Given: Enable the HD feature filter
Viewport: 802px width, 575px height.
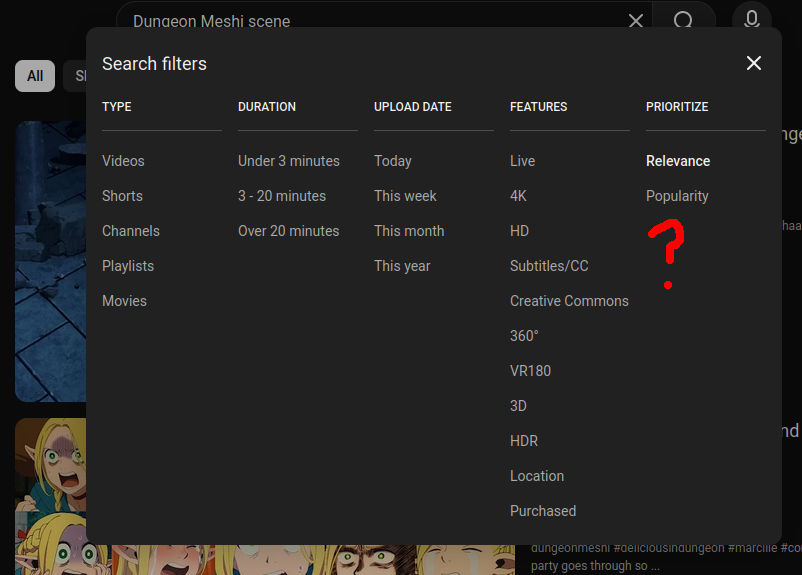Looking at the screenshot, I should (519, 231).
